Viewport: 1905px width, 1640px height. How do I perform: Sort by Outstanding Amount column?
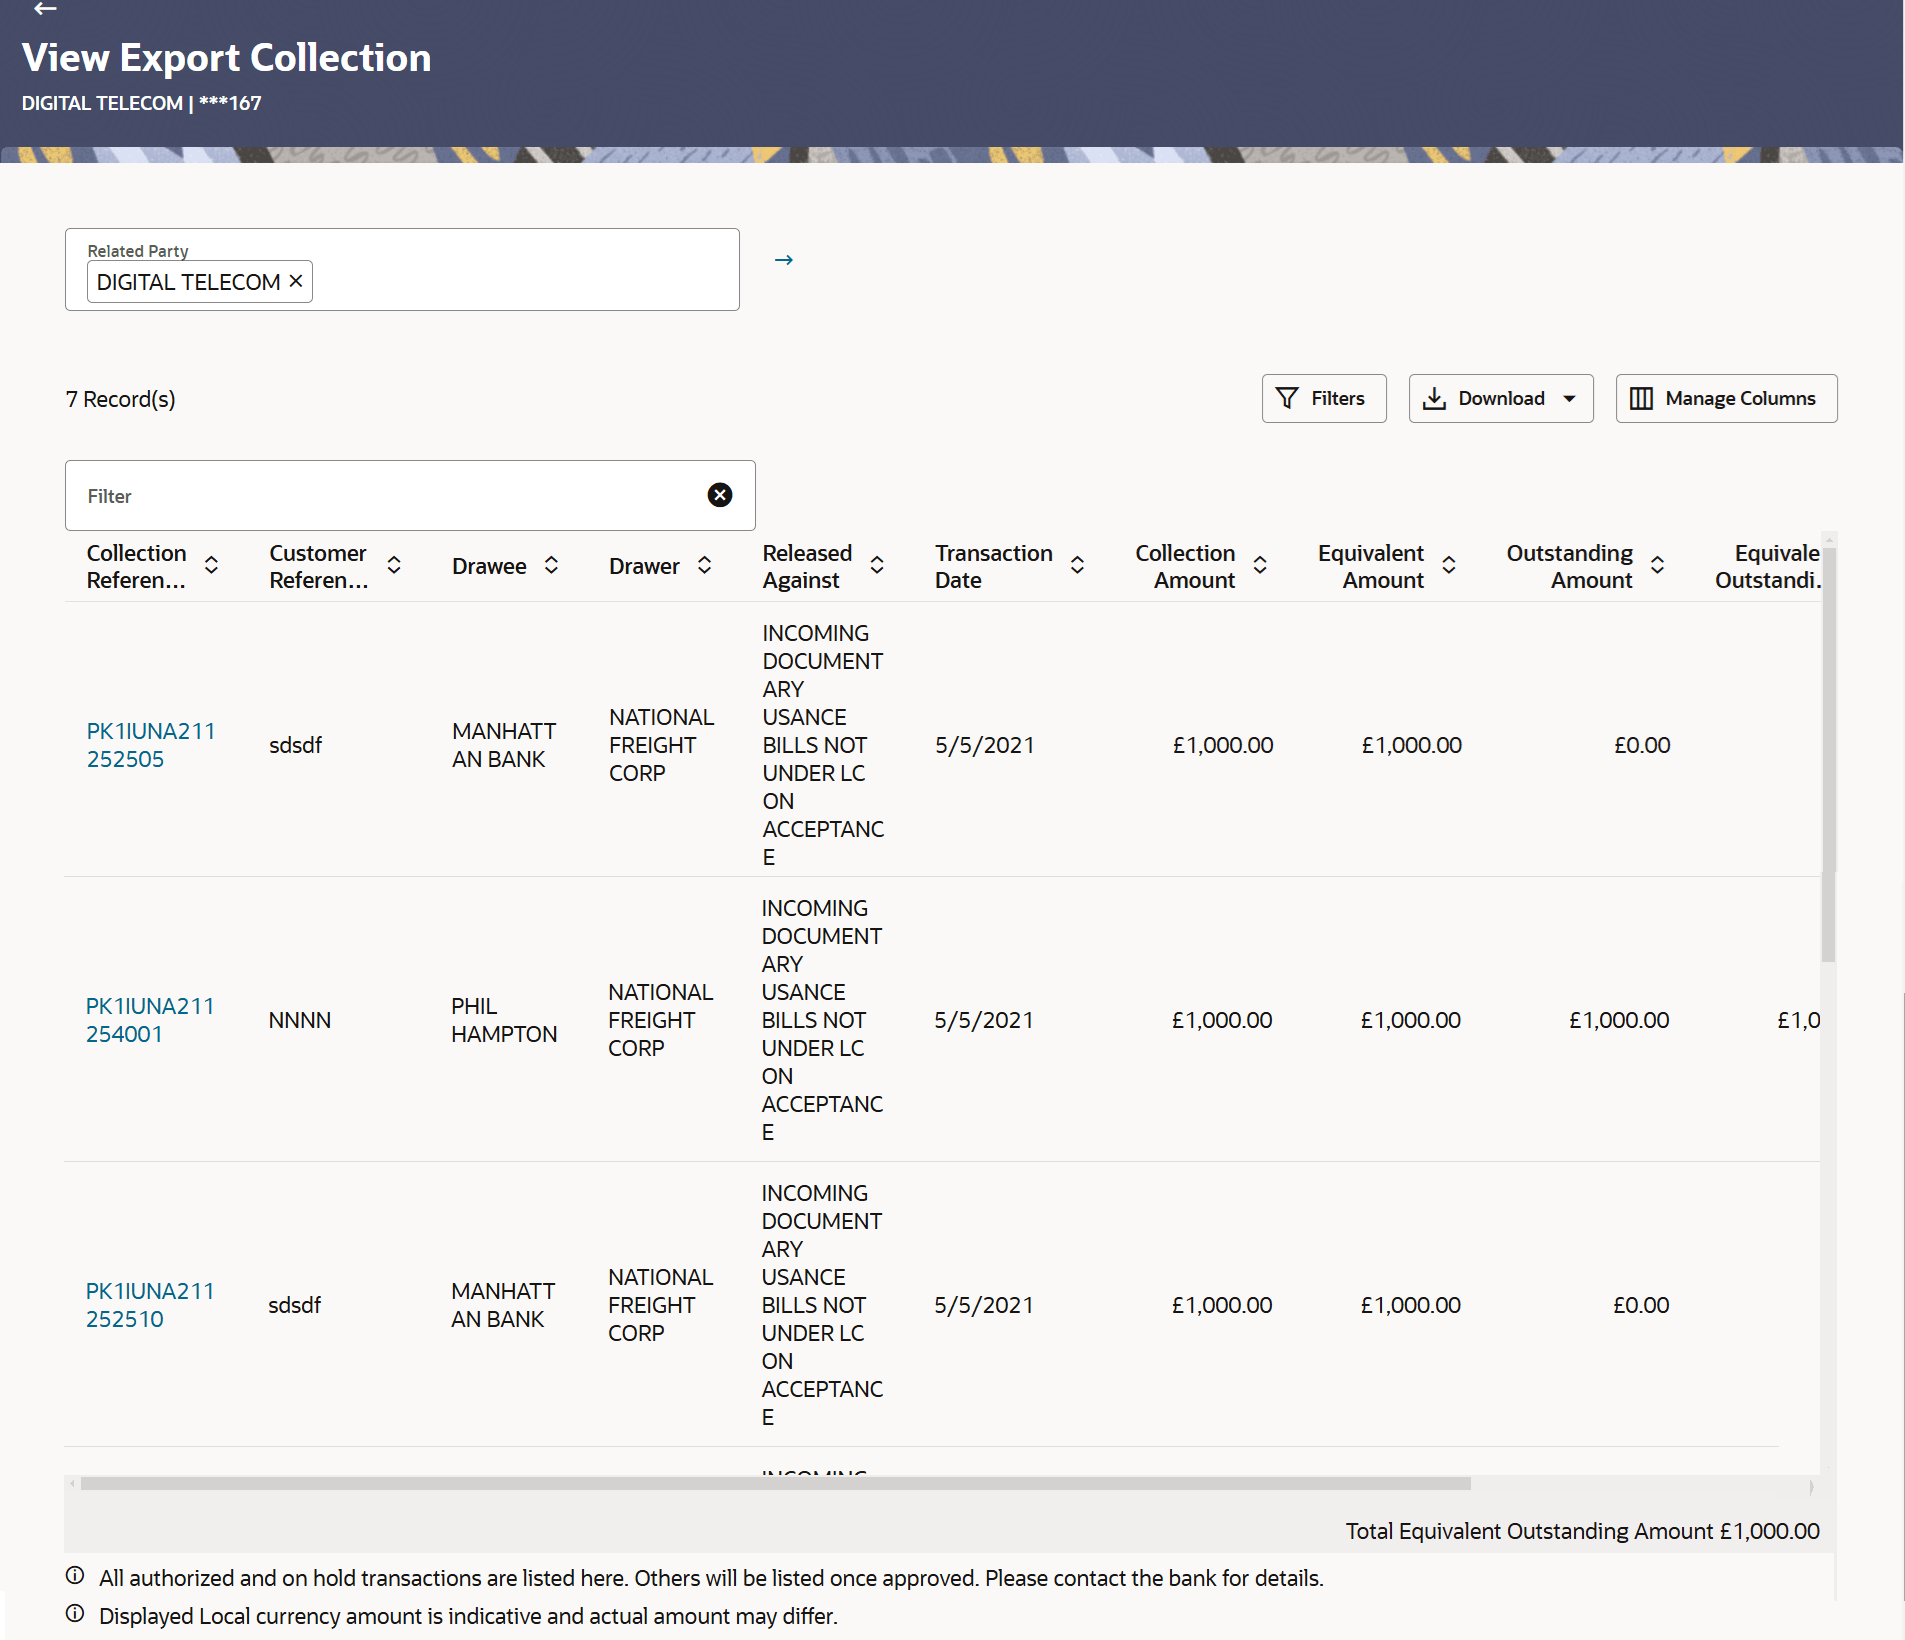pos(1657,565)
